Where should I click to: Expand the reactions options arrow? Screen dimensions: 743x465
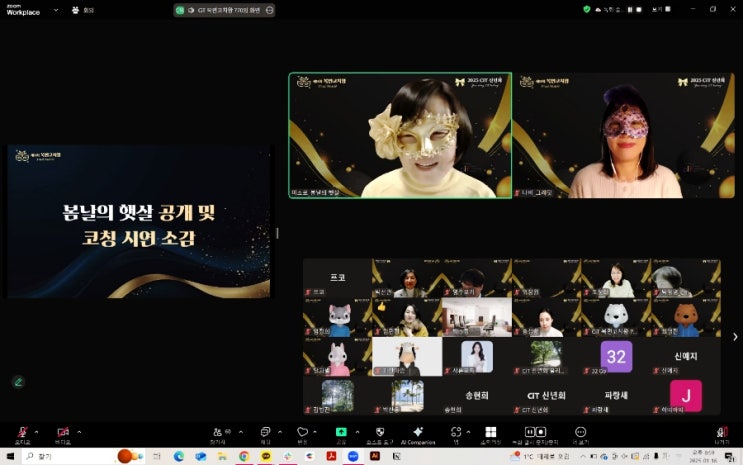(315, 432)
